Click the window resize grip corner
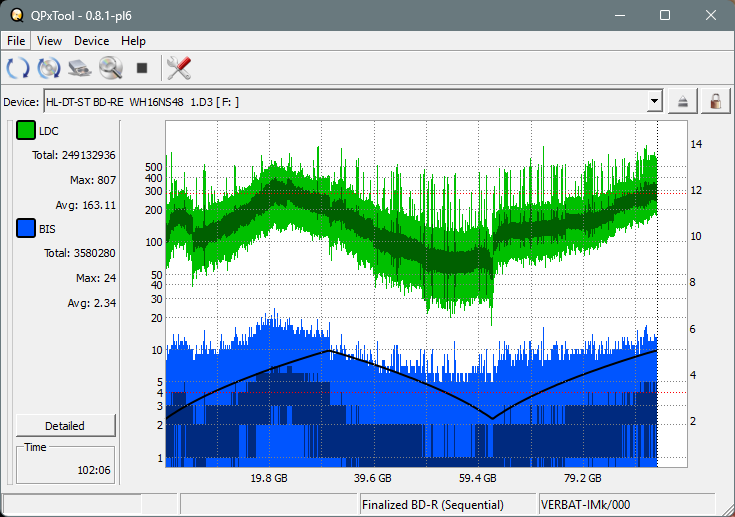 click(x=727, y=509)
